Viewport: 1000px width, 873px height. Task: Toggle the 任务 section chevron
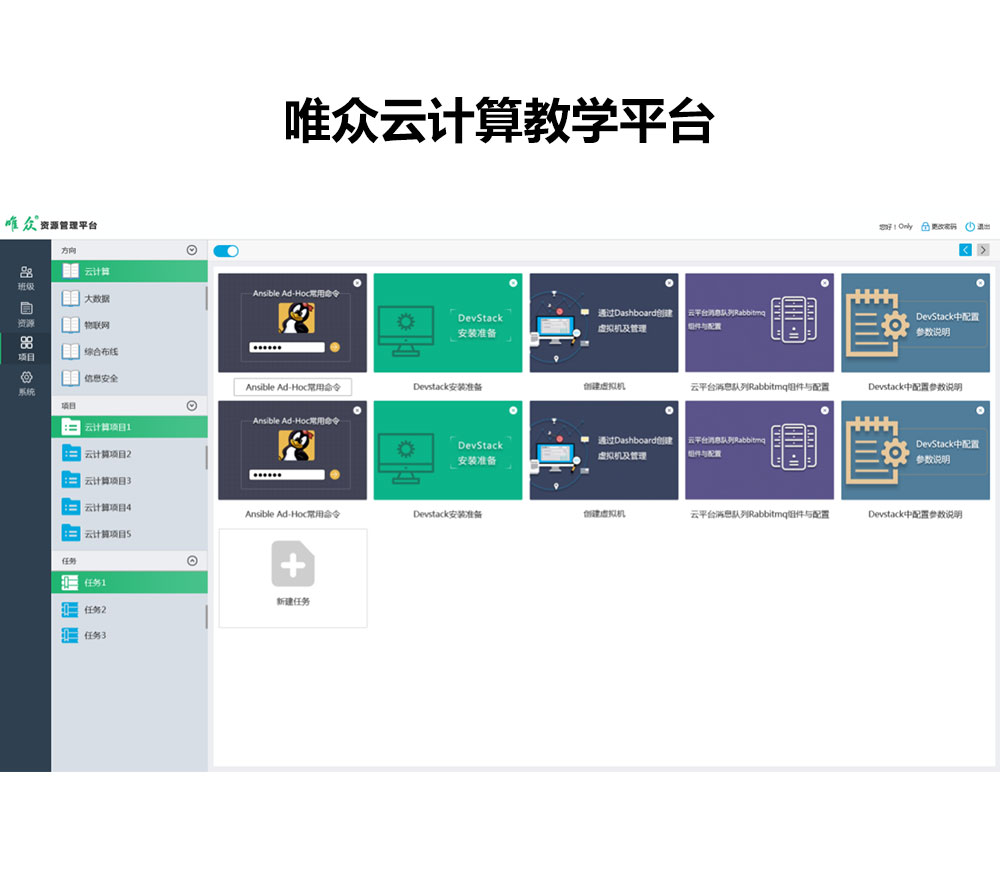192,561
